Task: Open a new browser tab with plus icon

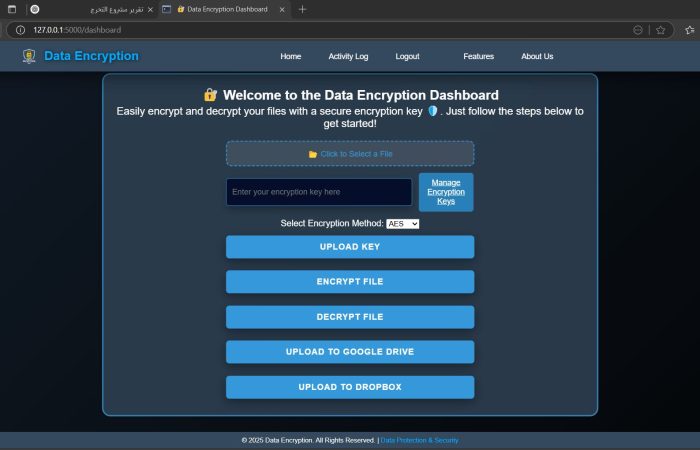Action: 302,9
